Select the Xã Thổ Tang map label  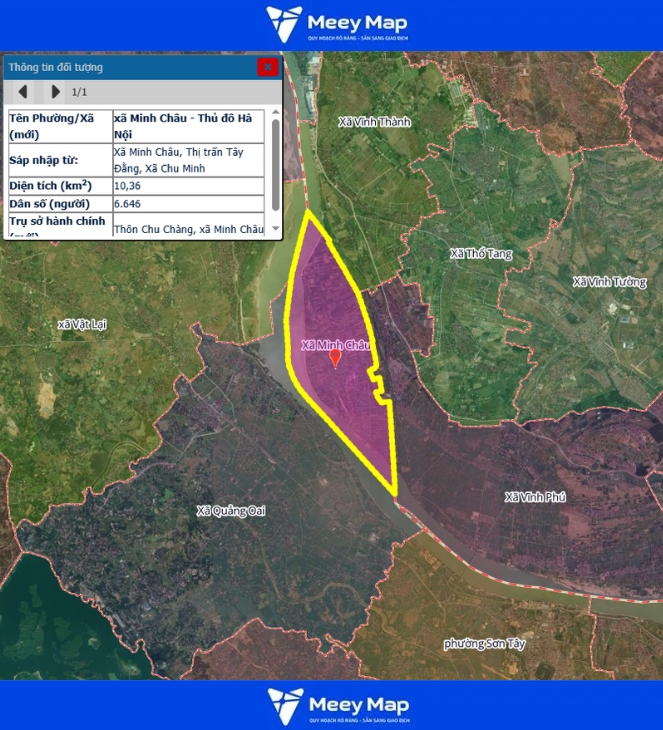coord(481,254)
